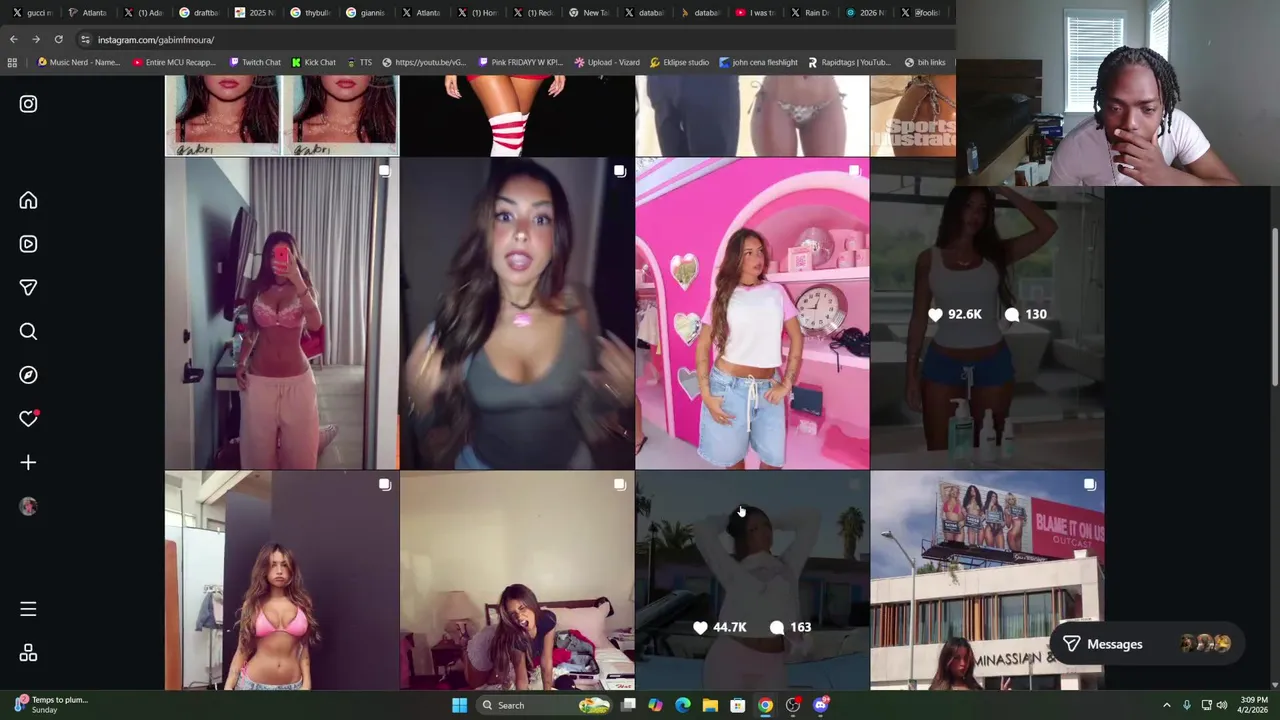1280x720 pixels.
Task: Click the 163 comments count on hovered post
Action: pyautogui.click(x=790, y=628)
